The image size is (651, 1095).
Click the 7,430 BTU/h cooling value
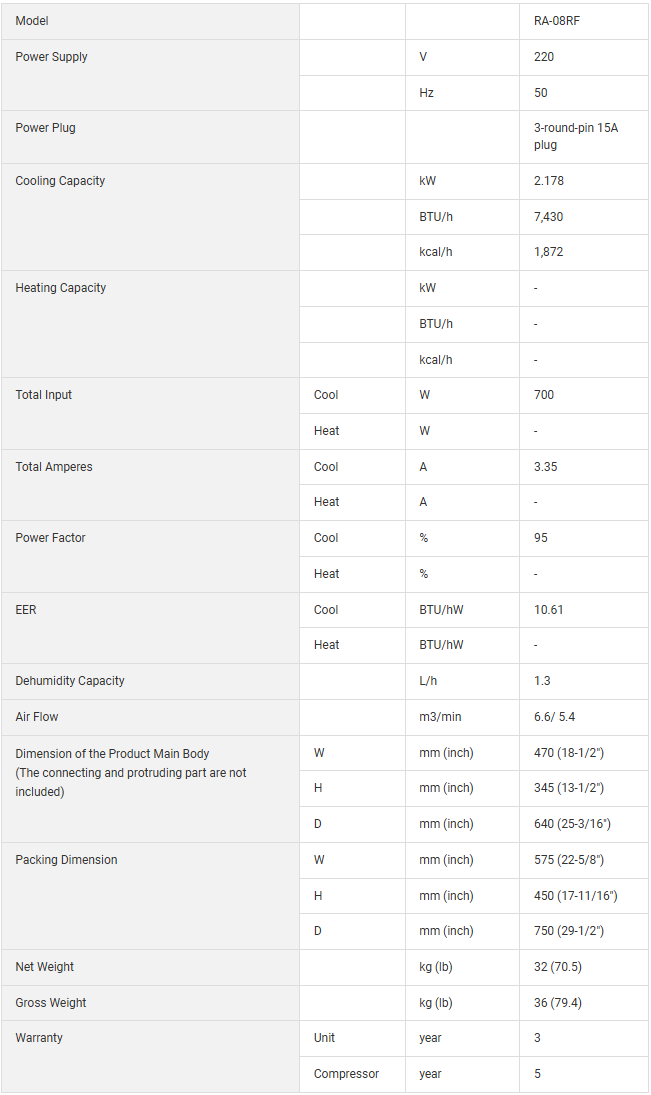tap(549, 216)
